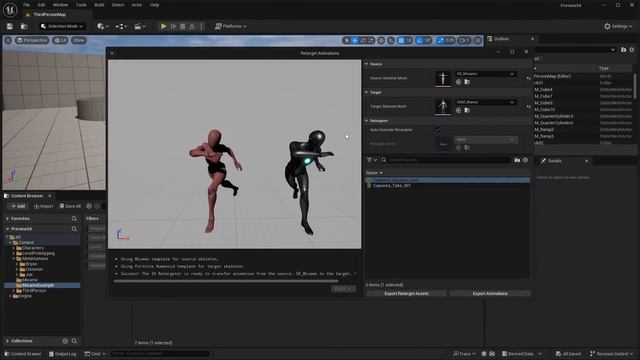This screenshot has width=640, height=360.
Task: Select the Characters folder in tree
Action: coord(32,248)
